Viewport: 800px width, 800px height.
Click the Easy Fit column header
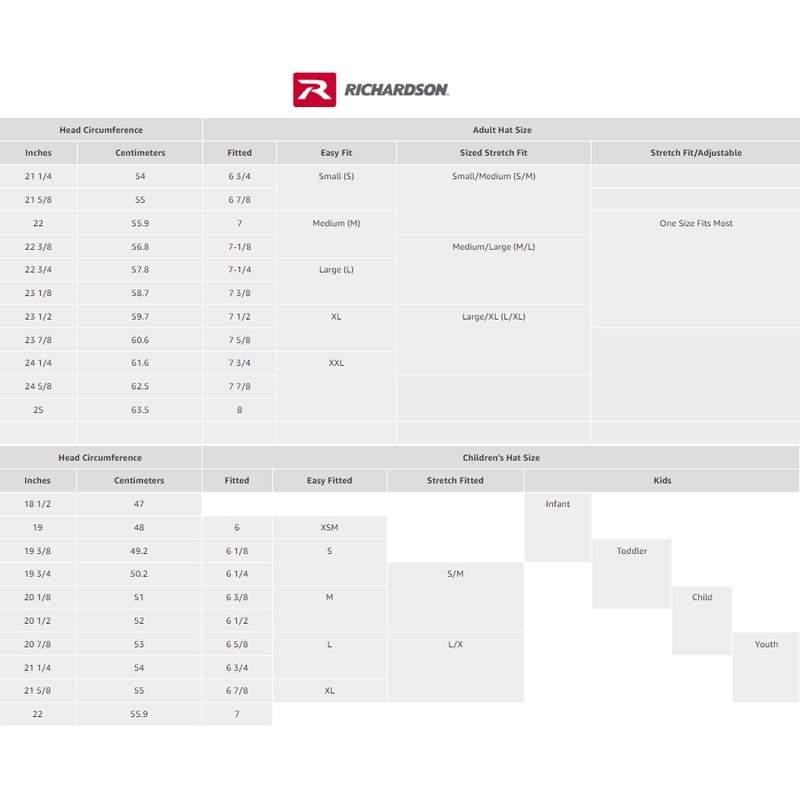tap(336, 153)
